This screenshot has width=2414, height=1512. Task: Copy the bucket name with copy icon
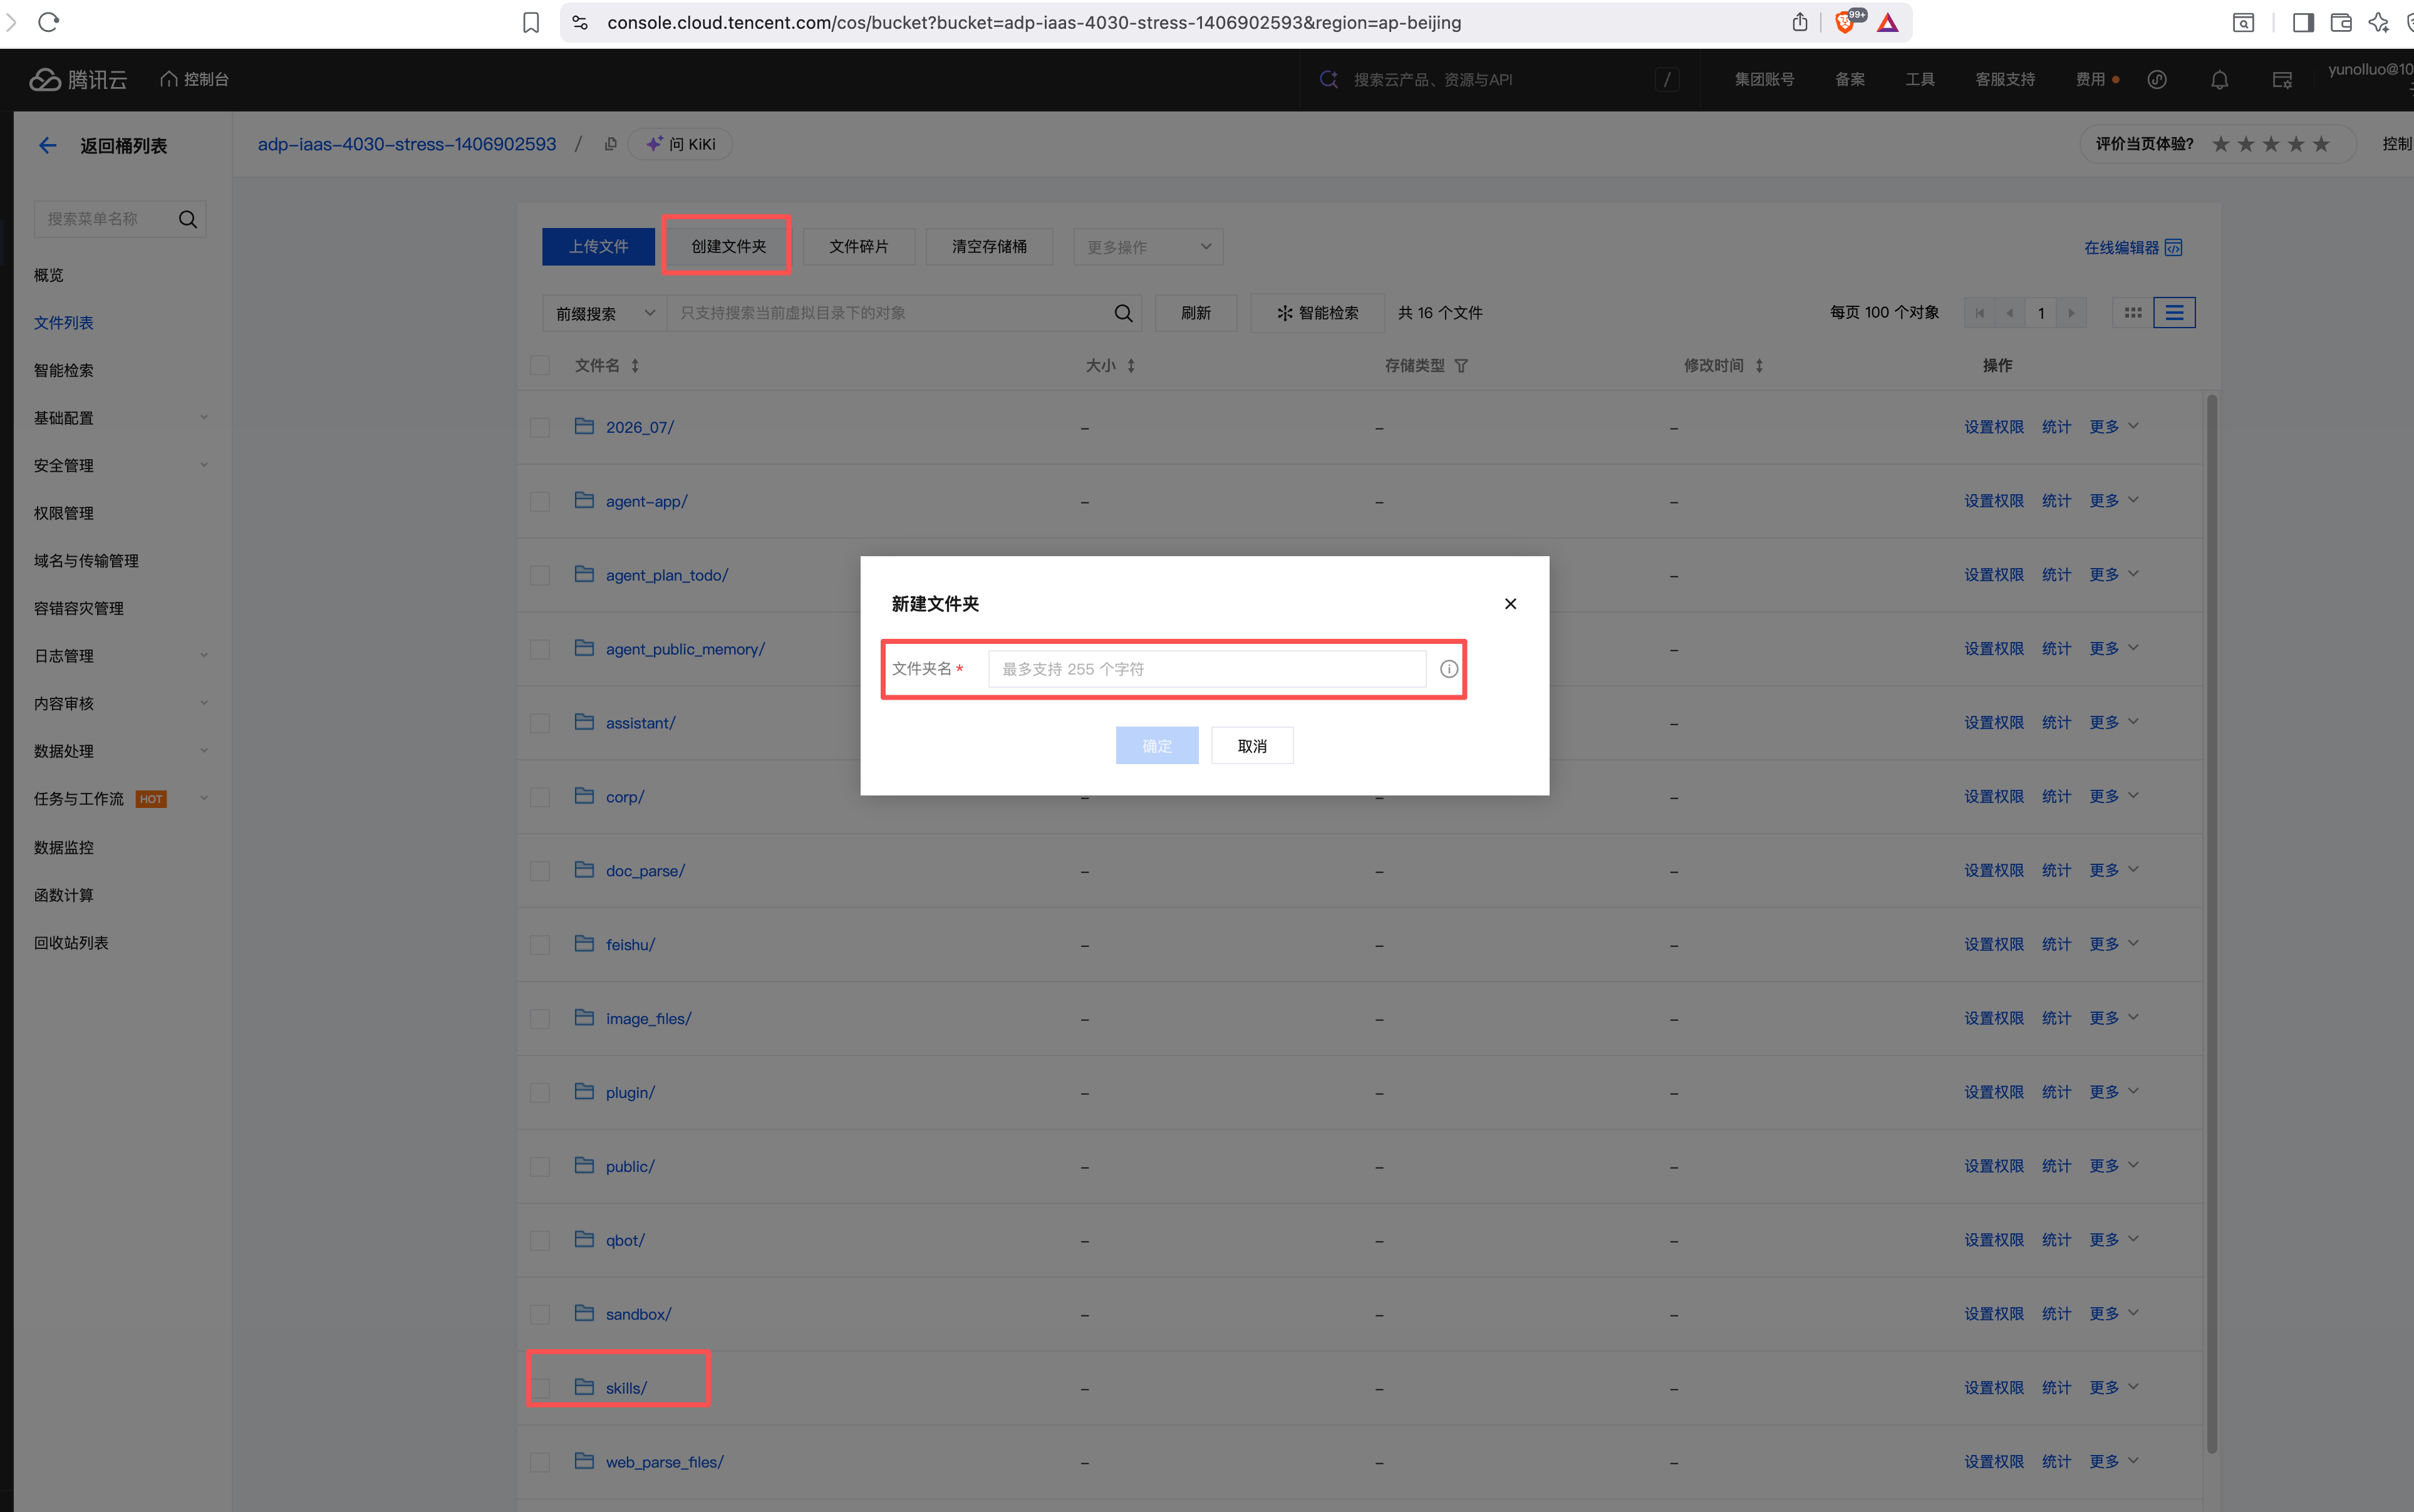(610, 144)
